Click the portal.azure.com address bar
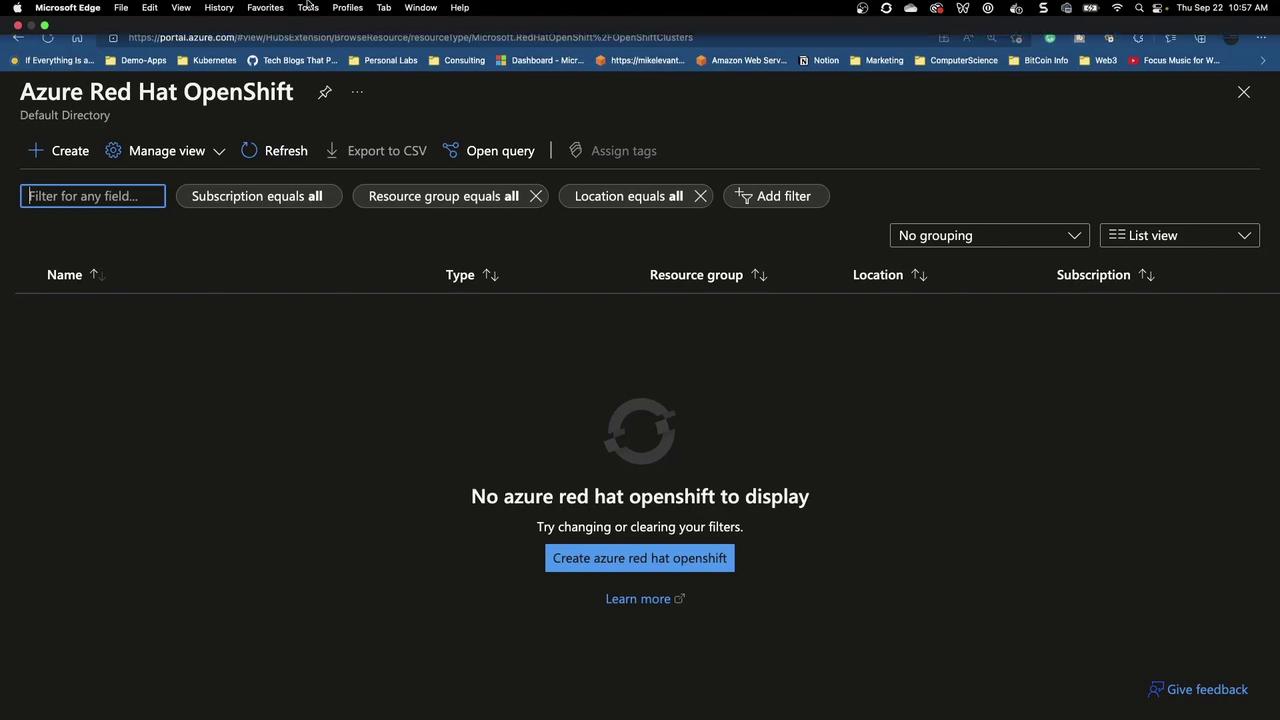Viewport: 1280px width, 720px height. (410, 37)
